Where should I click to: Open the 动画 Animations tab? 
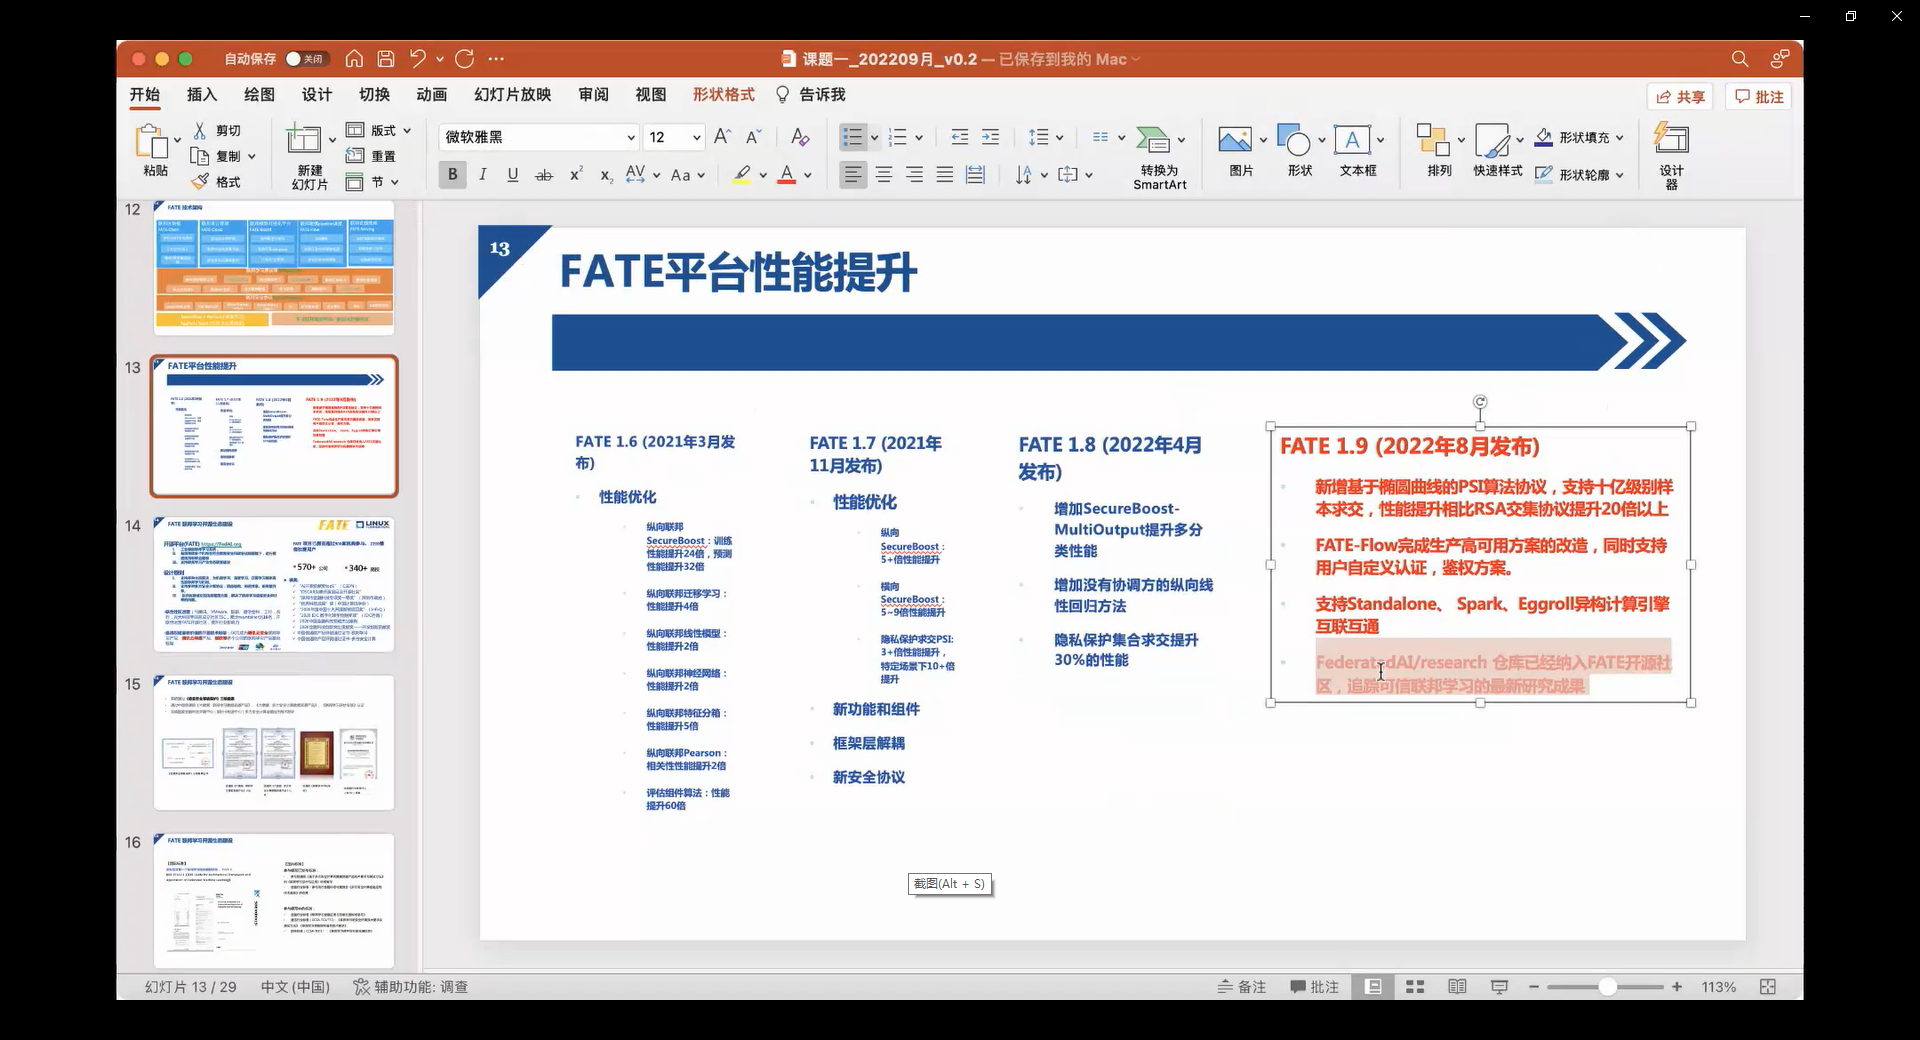tap(432, 94)
